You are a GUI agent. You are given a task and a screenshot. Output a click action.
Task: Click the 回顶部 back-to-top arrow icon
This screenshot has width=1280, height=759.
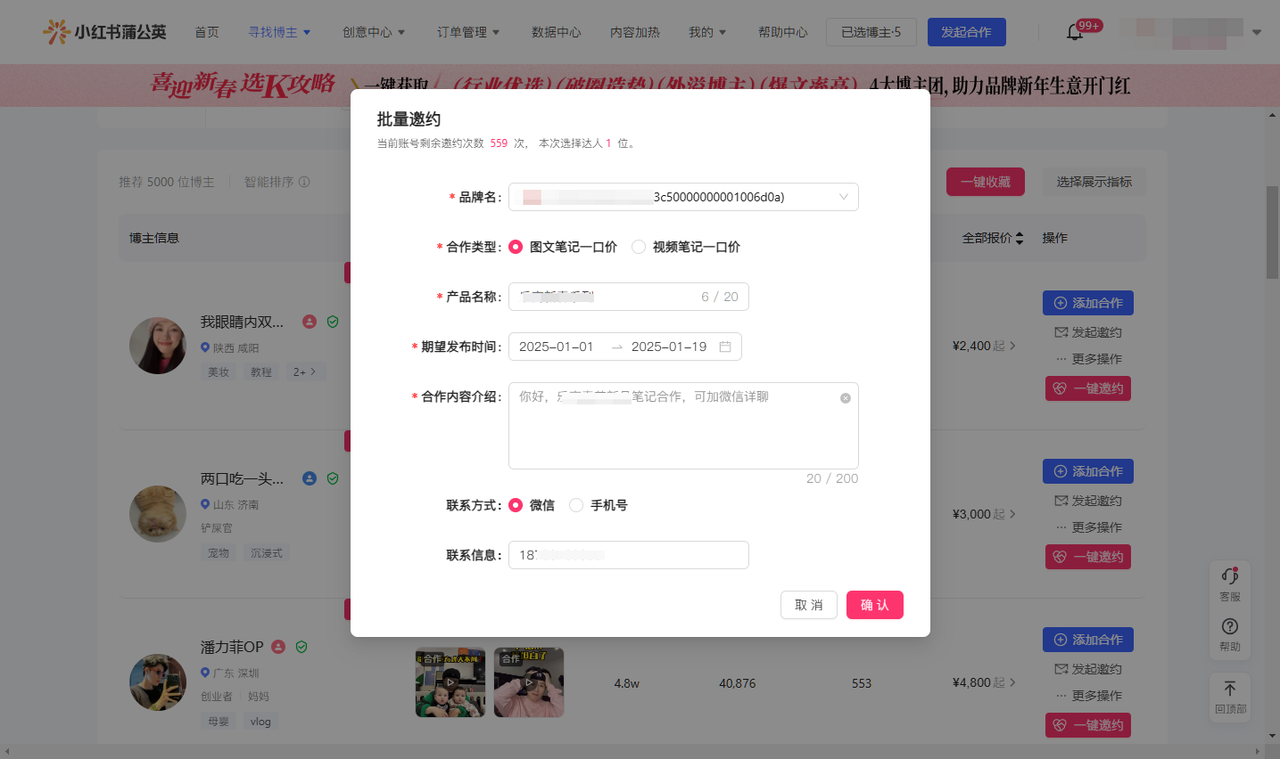[1230, 689]
